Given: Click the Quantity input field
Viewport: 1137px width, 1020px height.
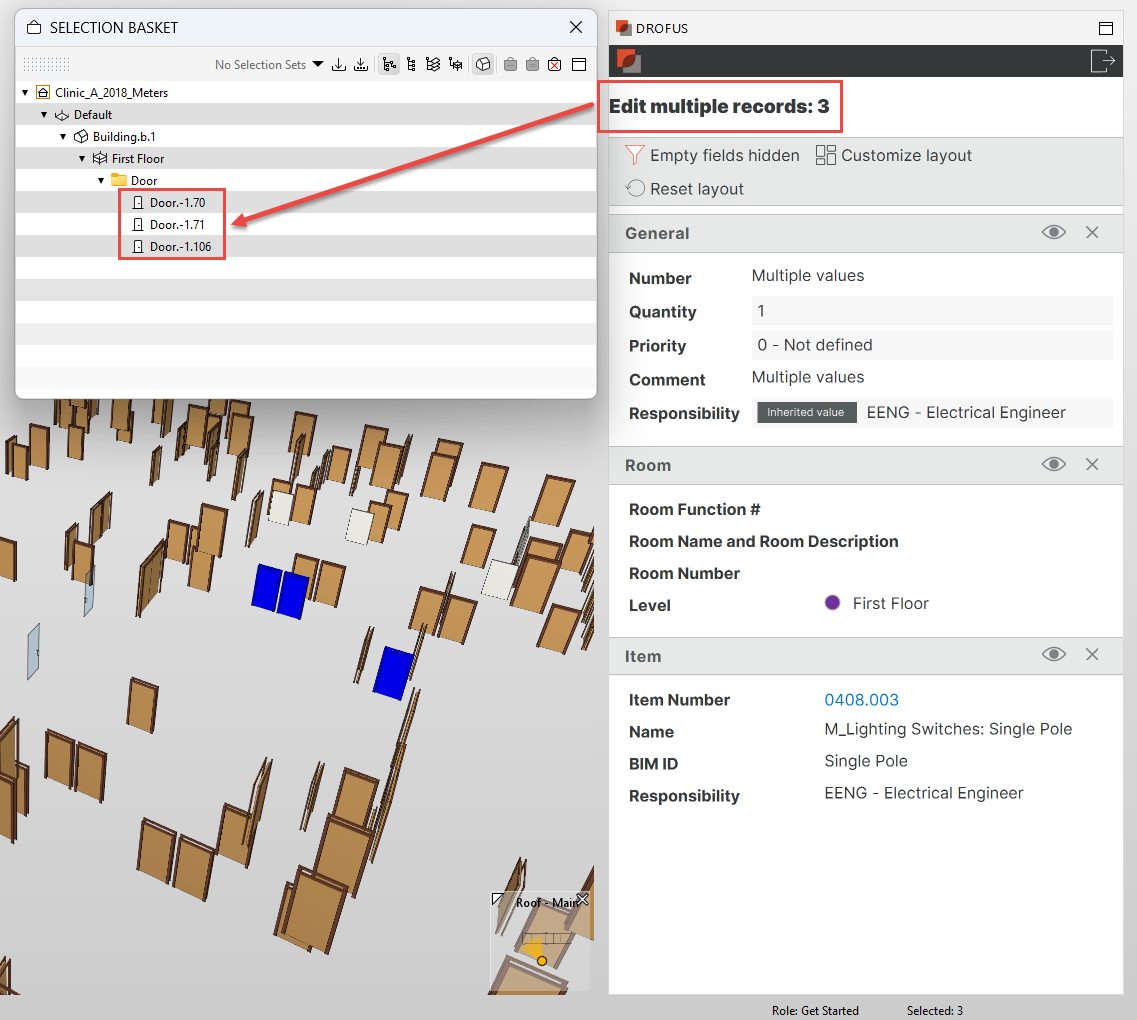Looking at the screenshot, I should 931,311.
